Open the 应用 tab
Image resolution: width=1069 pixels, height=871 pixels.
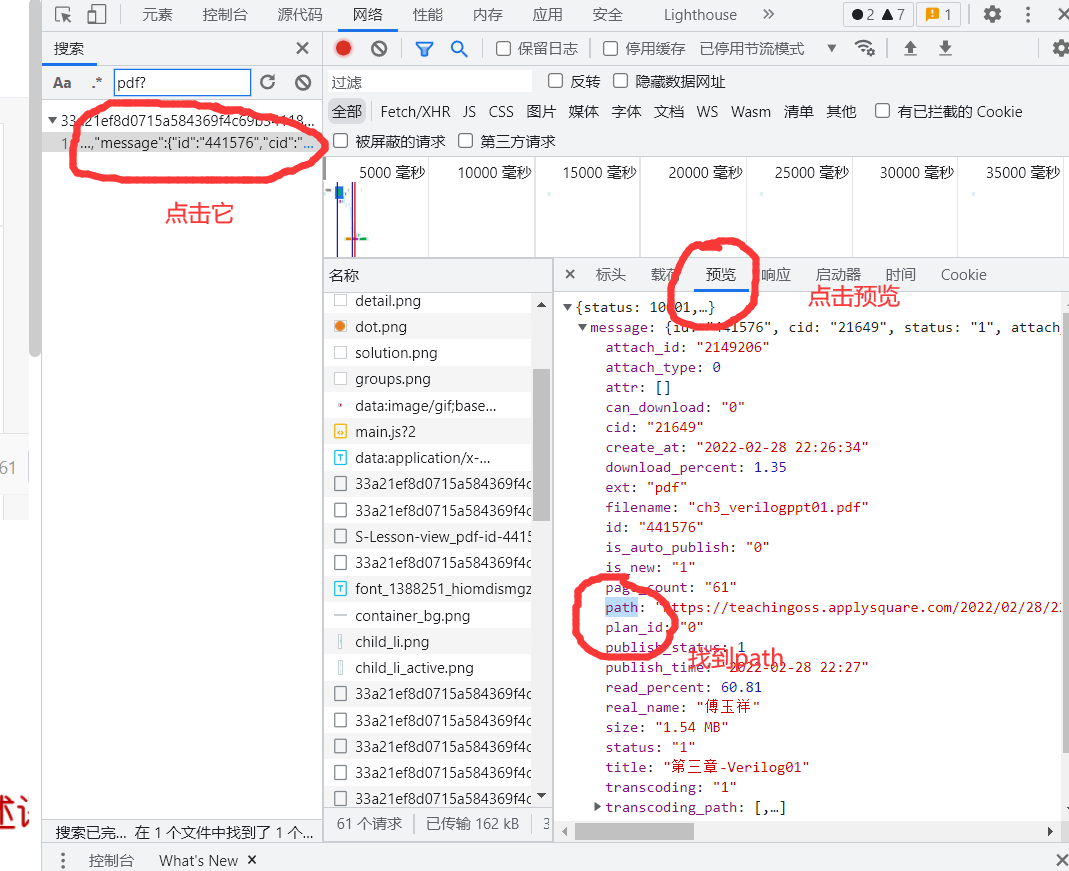tap(547, 14)
